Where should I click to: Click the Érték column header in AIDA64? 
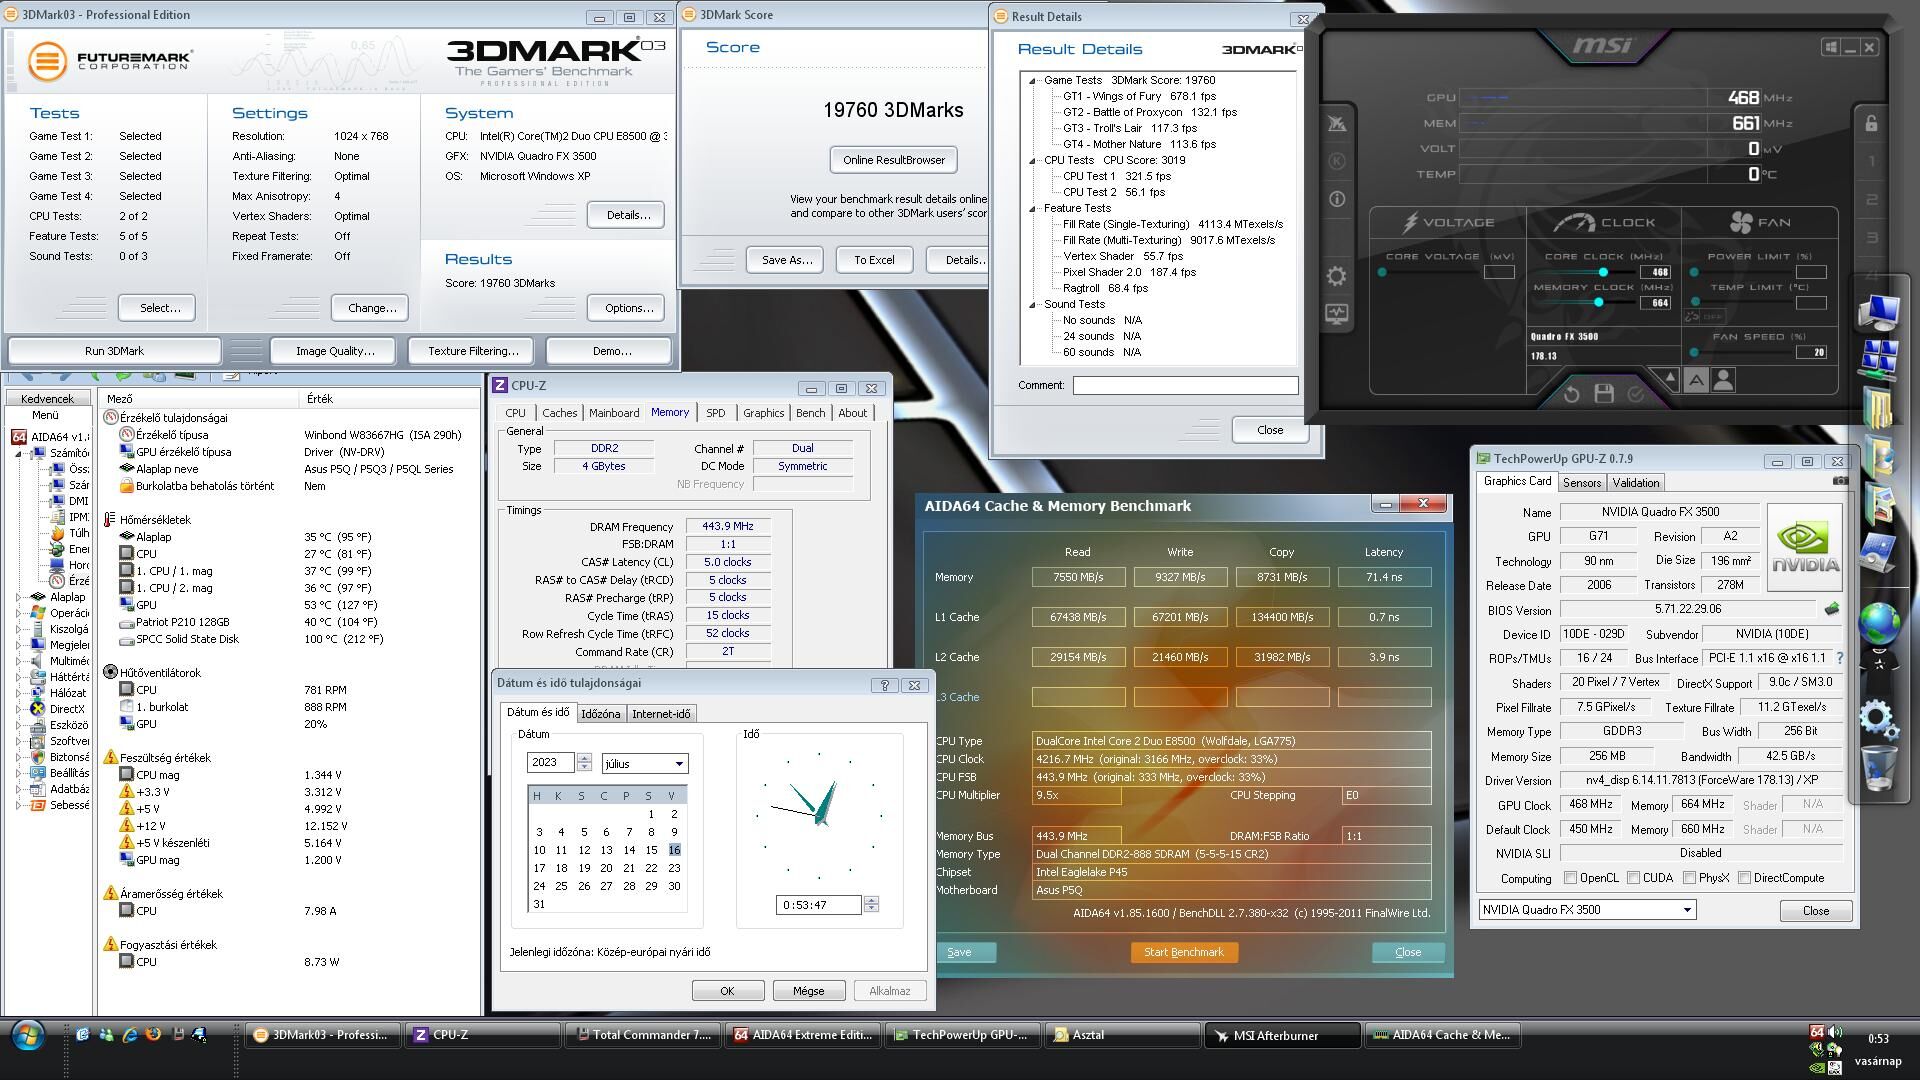pos(389,399)
